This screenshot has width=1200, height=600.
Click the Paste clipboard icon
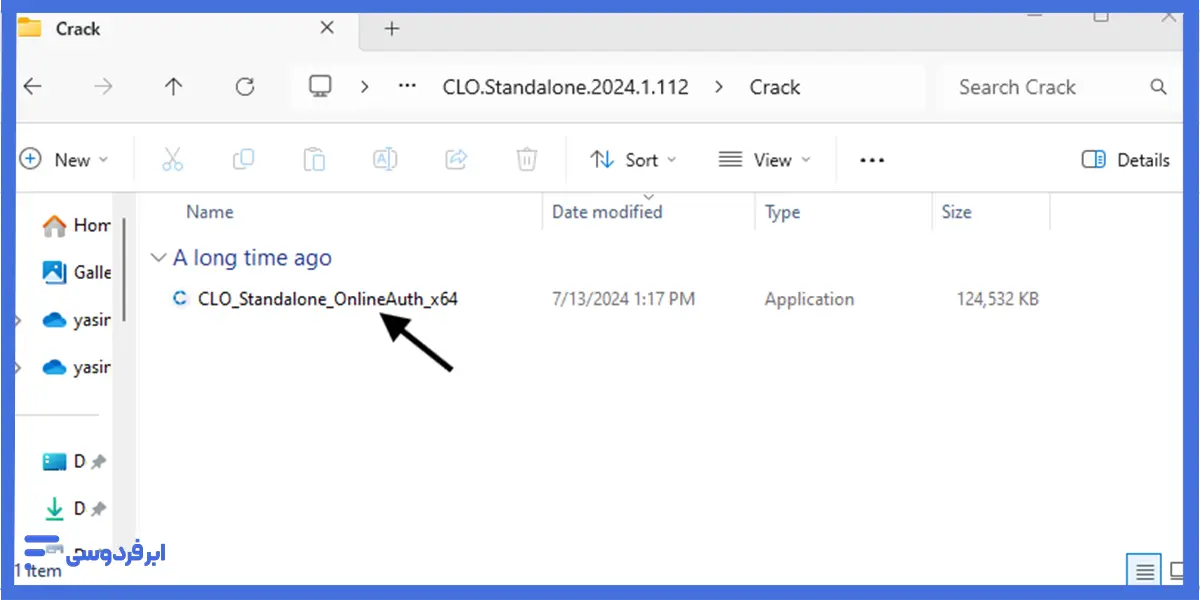(x=314, y=159)
